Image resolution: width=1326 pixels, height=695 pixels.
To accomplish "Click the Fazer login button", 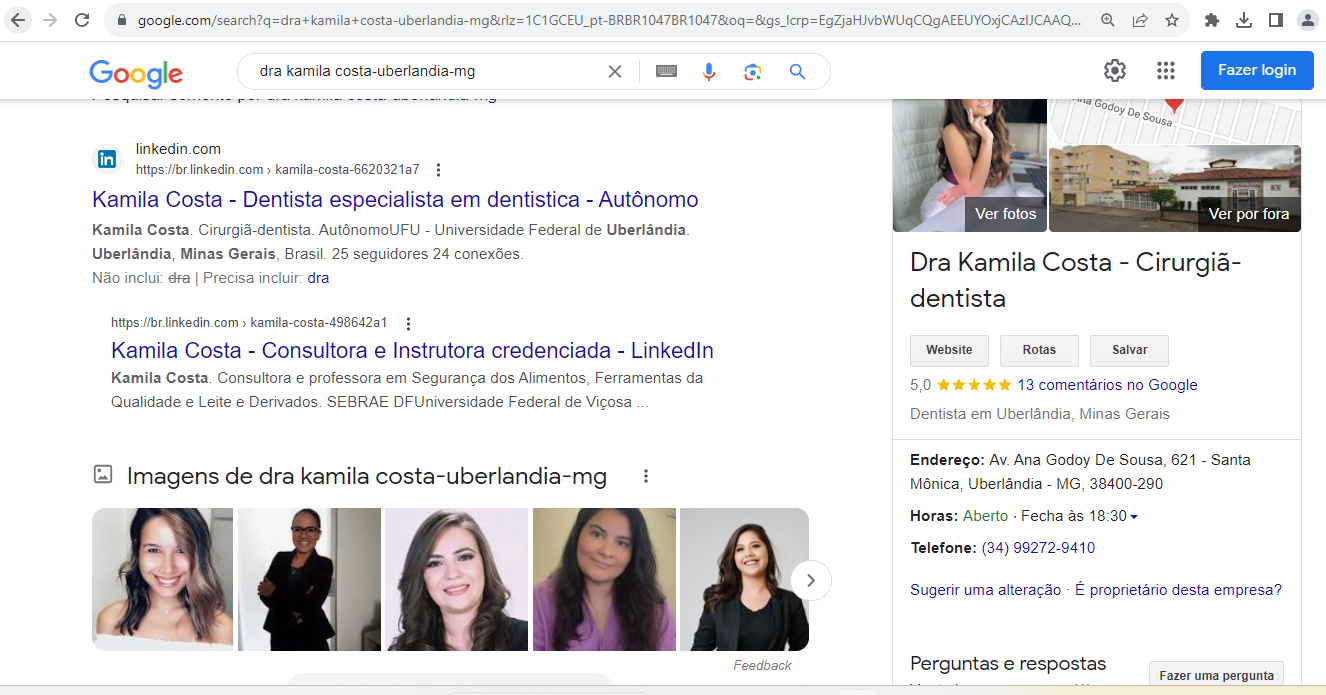I will coord(1256,70).
